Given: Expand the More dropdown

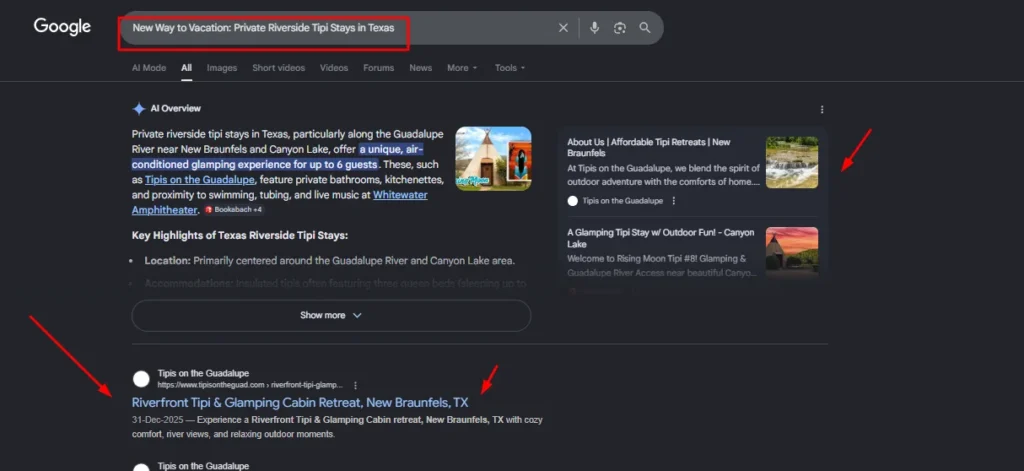Looking at the screenshot, I should [462, 68].
